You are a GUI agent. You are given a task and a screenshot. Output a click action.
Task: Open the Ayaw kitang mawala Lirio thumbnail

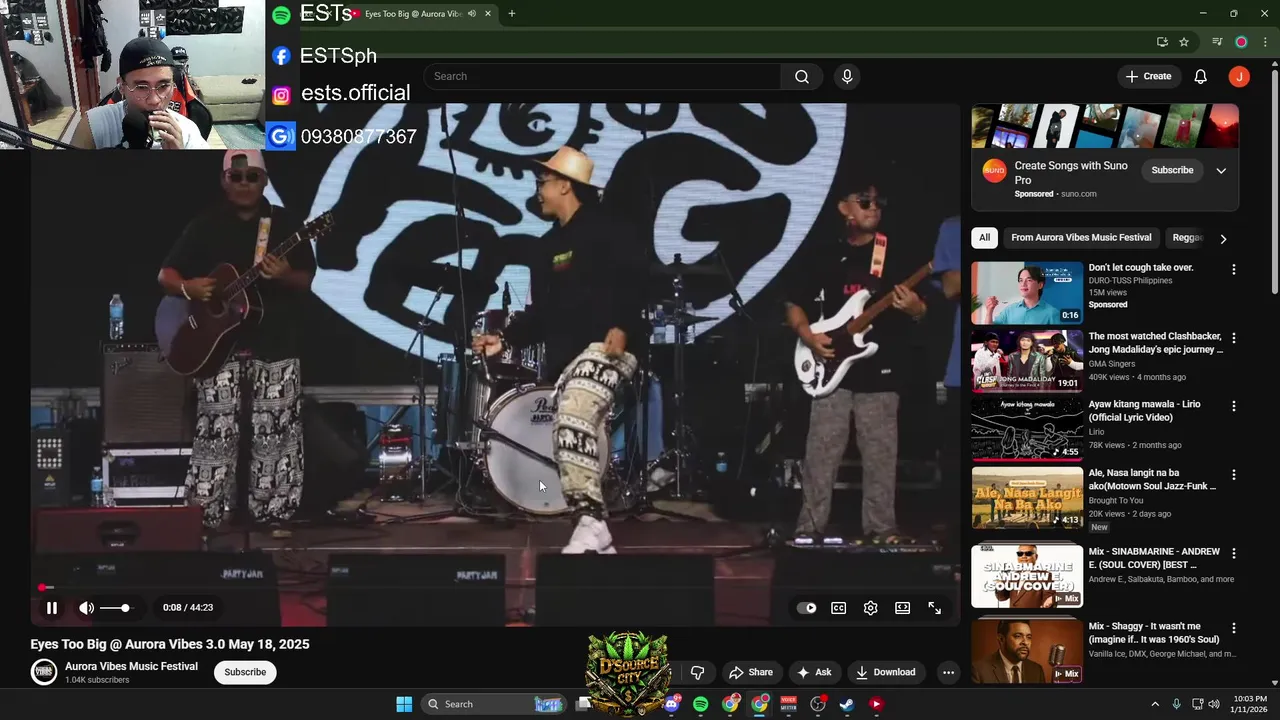pos(1027,429)
